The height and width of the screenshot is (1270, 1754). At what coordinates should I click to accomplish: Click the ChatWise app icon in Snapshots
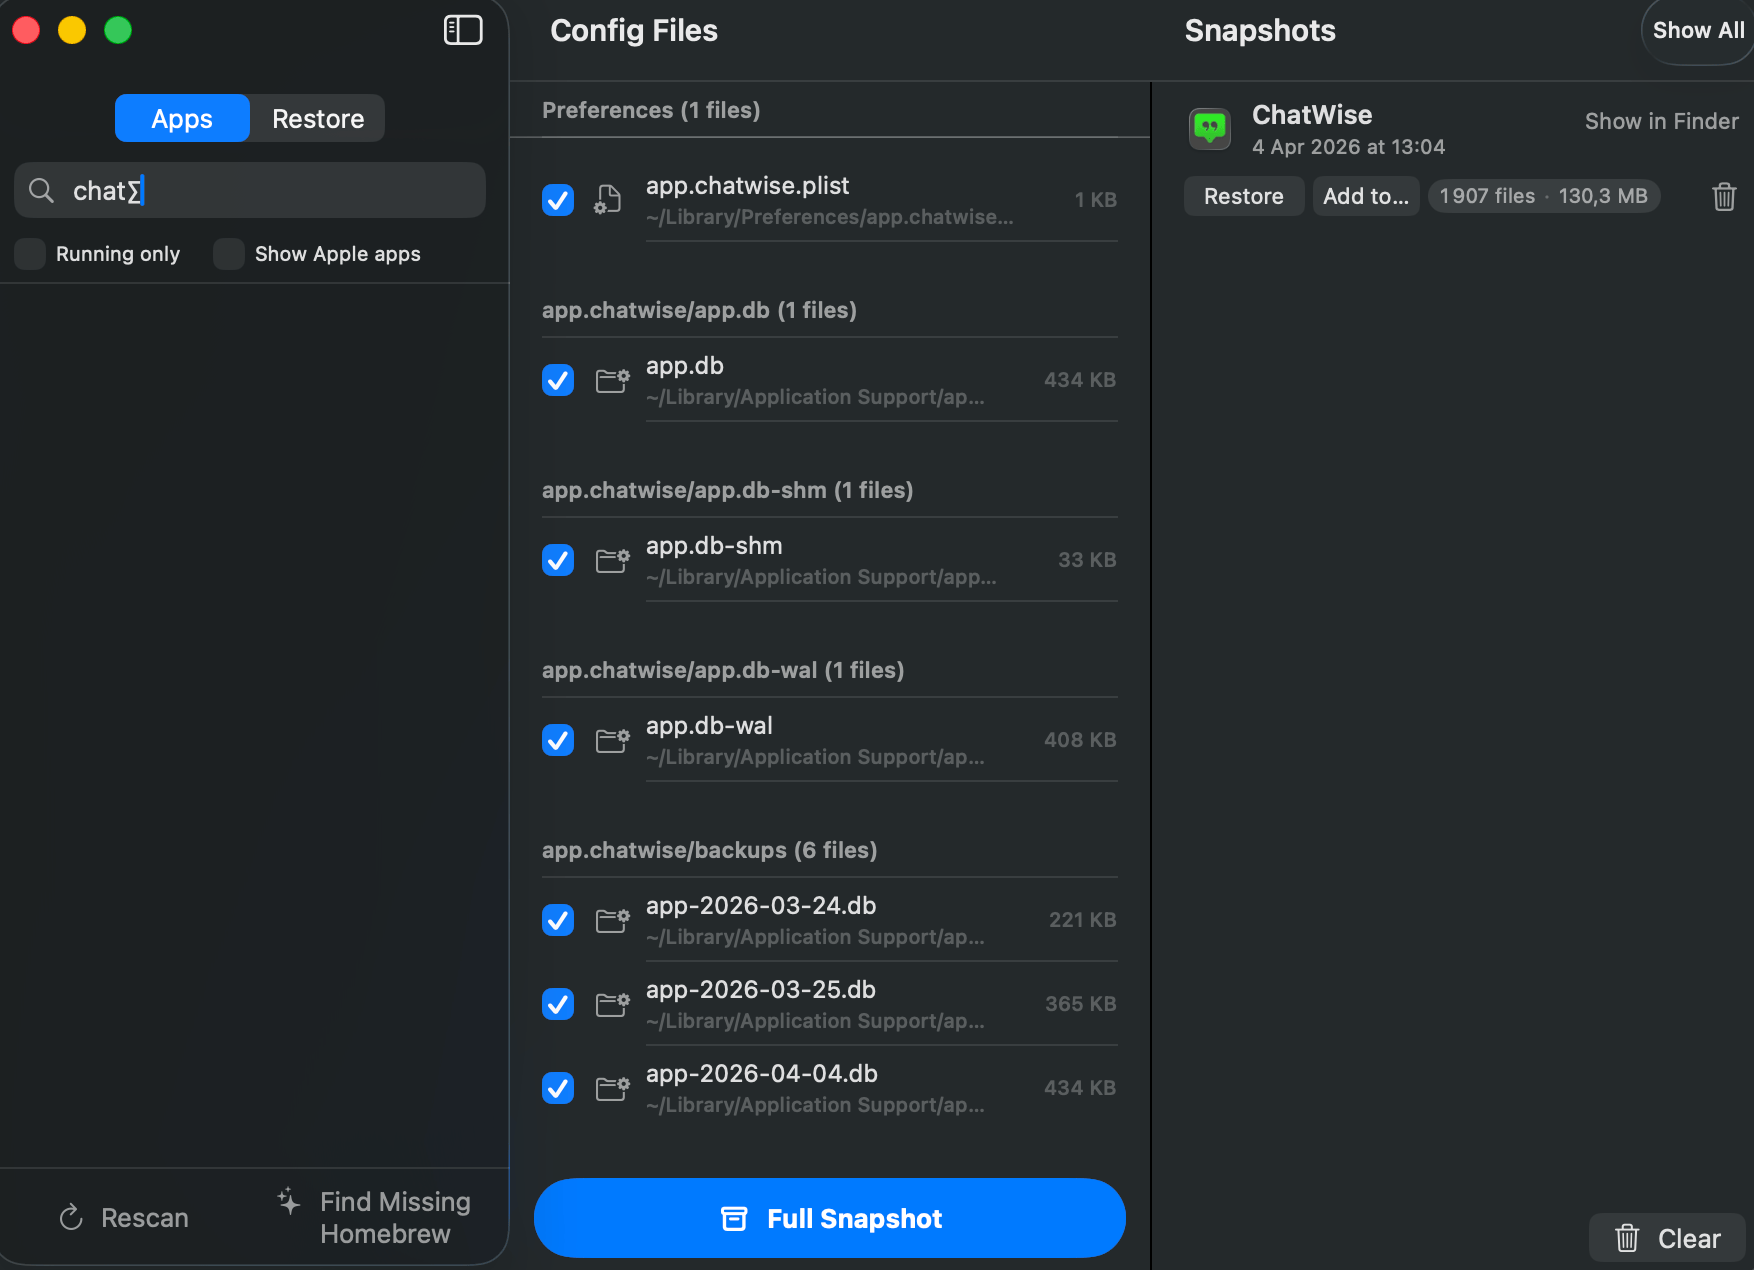(x=1210, y=128)
